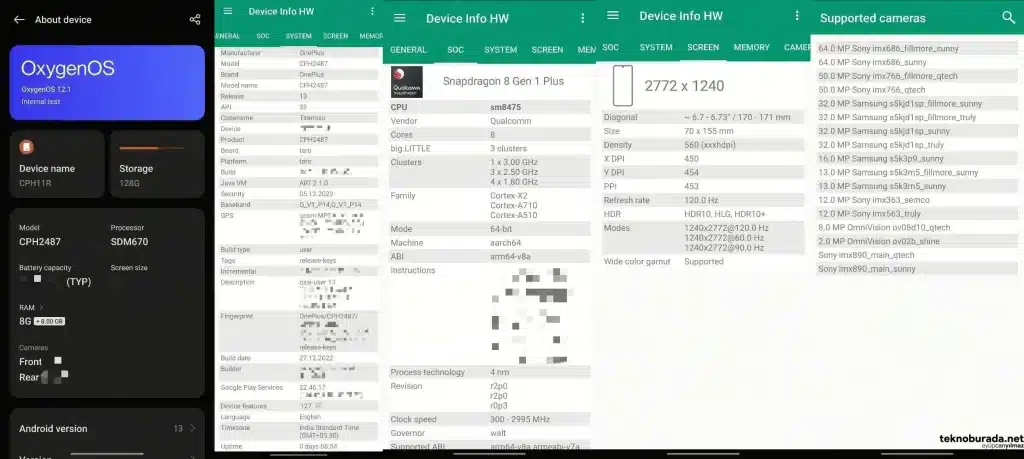Select SCREEN tab in the Snapdragon SOC panel
The width and height of the screenshot is (1024, 459).
click(547, 50)
